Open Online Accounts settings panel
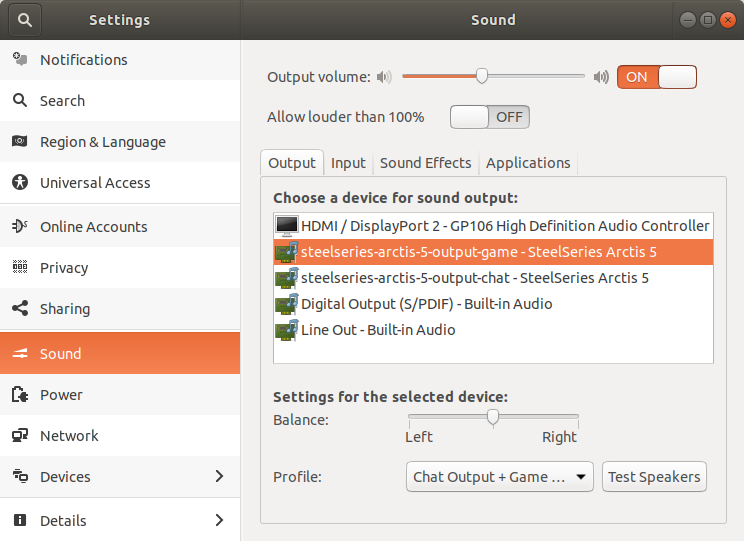 click(x=120, y=226)
